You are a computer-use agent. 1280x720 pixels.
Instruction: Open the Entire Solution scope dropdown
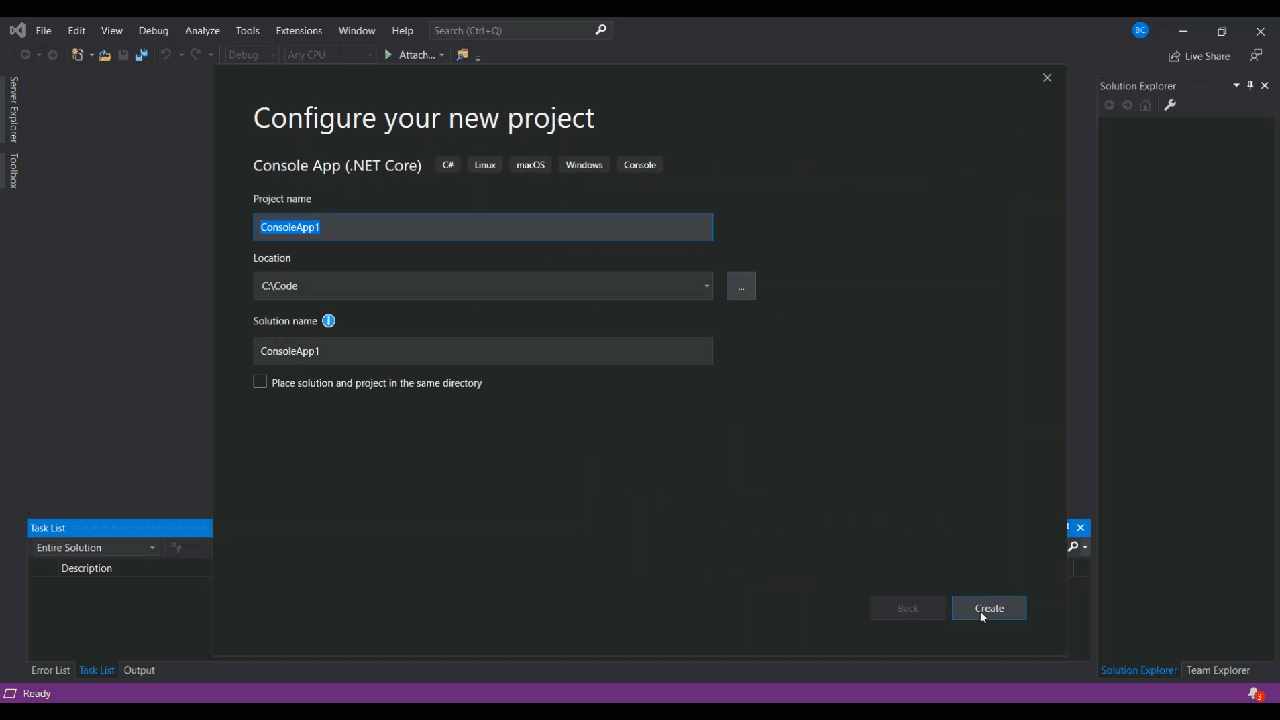click(152, 548)
